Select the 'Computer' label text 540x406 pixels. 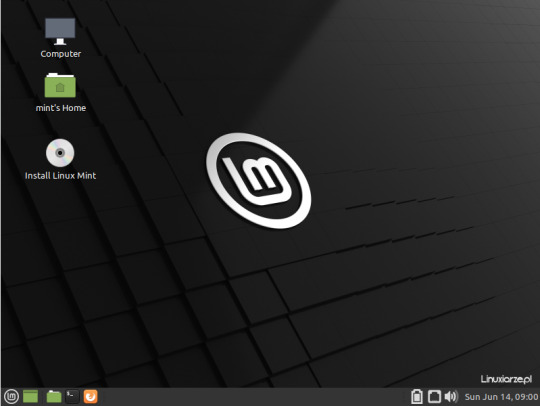click(61, 54)
